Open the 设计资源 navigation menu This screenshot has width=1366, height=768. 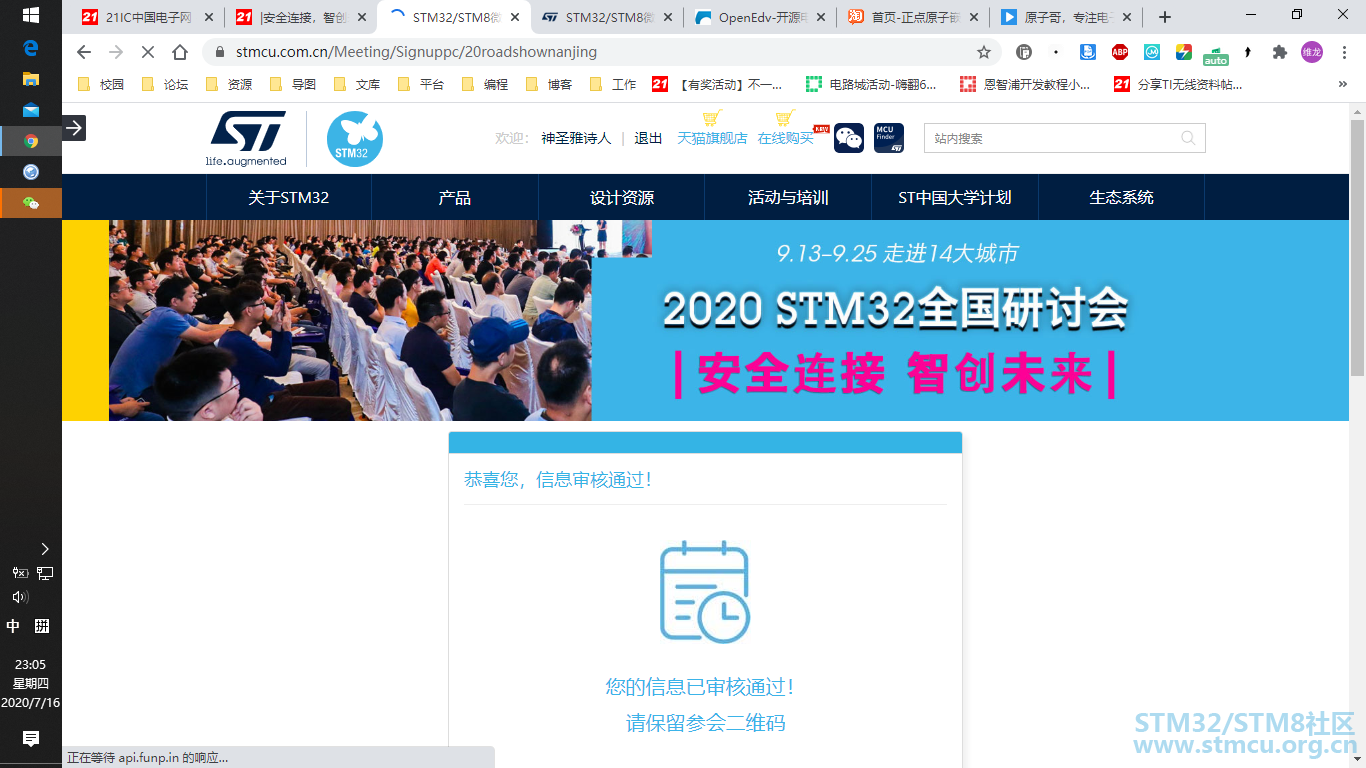point(622,197)
